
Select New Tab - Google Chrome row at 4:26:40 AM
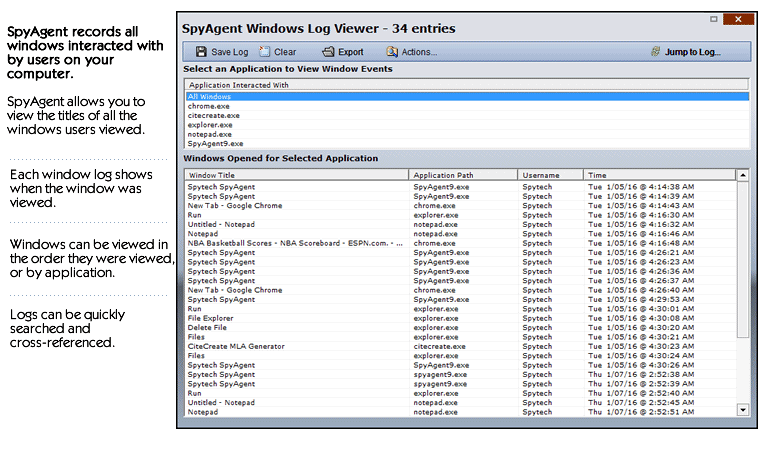coord(460,290)
